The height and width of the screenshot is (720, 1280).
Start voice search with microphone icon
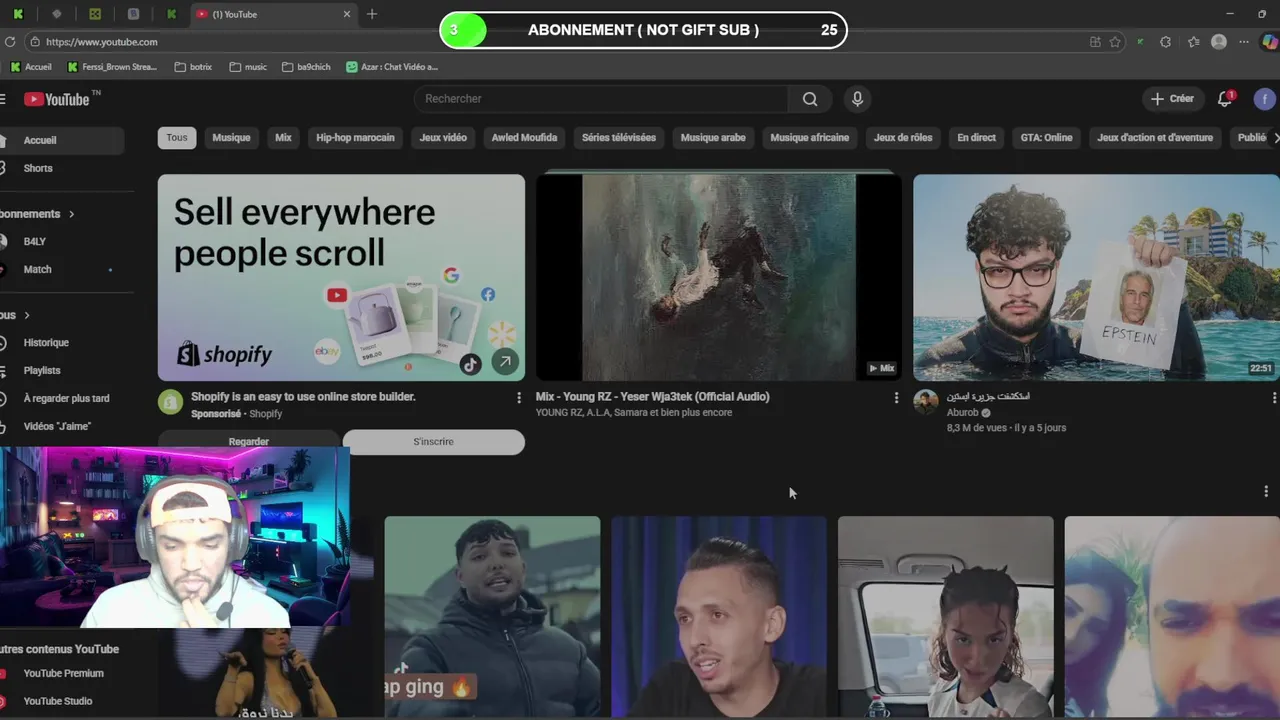857,99
